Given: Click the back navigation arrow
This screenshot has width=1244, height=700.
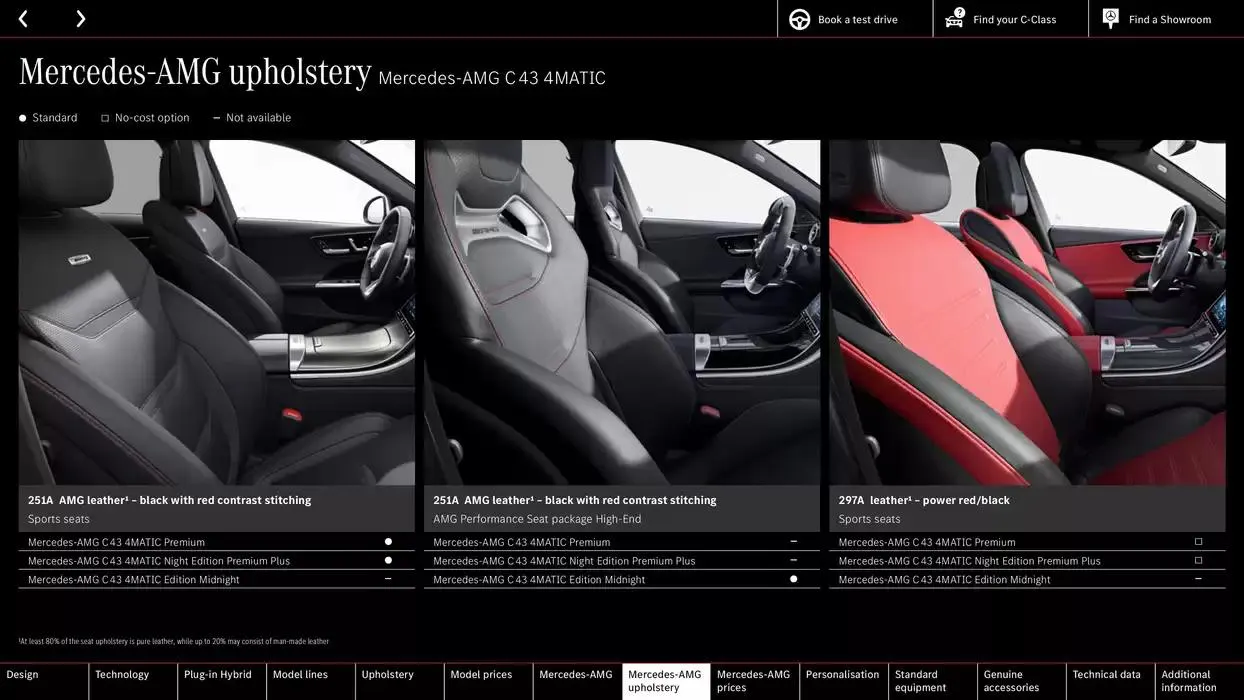Looking at the screenshot, I should (x=22, y=17).
